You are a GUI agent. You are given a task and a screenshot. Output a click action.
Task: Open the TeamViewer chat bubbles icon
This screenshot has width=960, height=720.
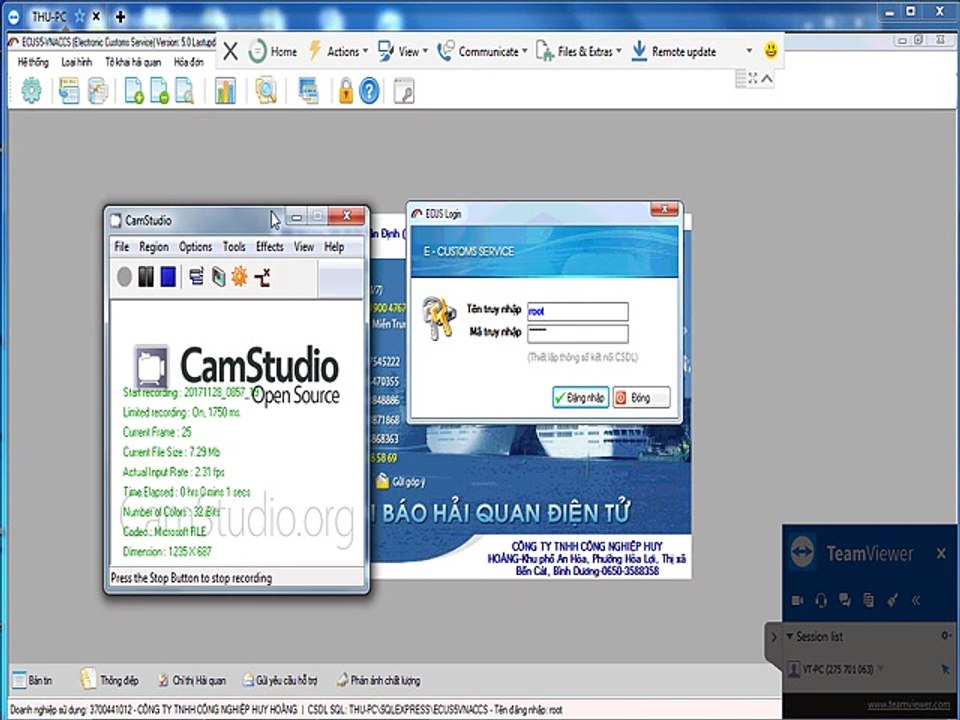(x=845, y=600)
